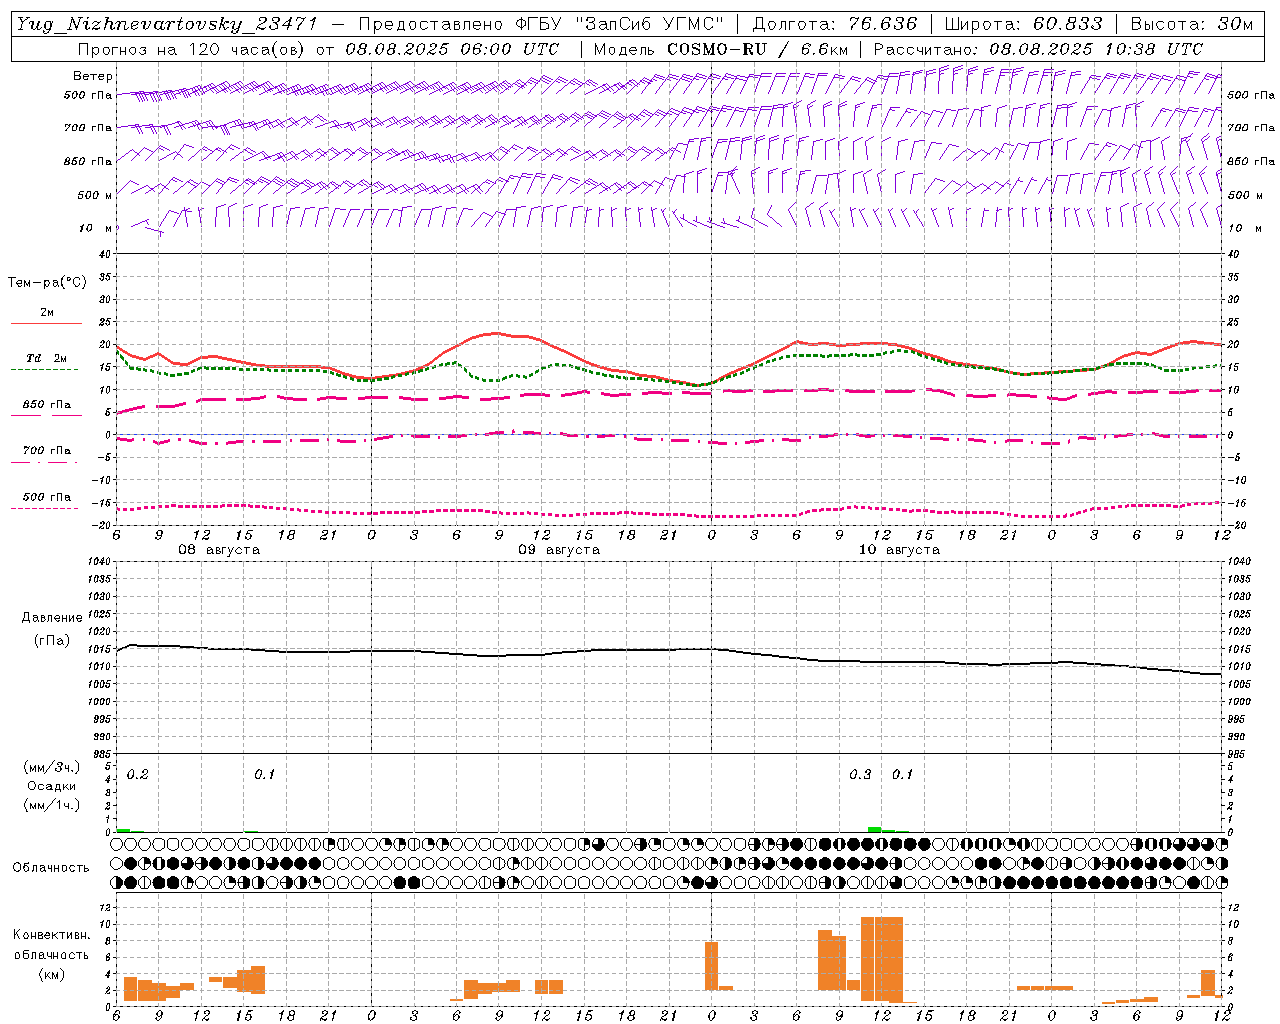Click the Конвективн. panel label
The width and height of the screenshot is (1280, 1024).
pyautogui.click(x=52, y=935)
